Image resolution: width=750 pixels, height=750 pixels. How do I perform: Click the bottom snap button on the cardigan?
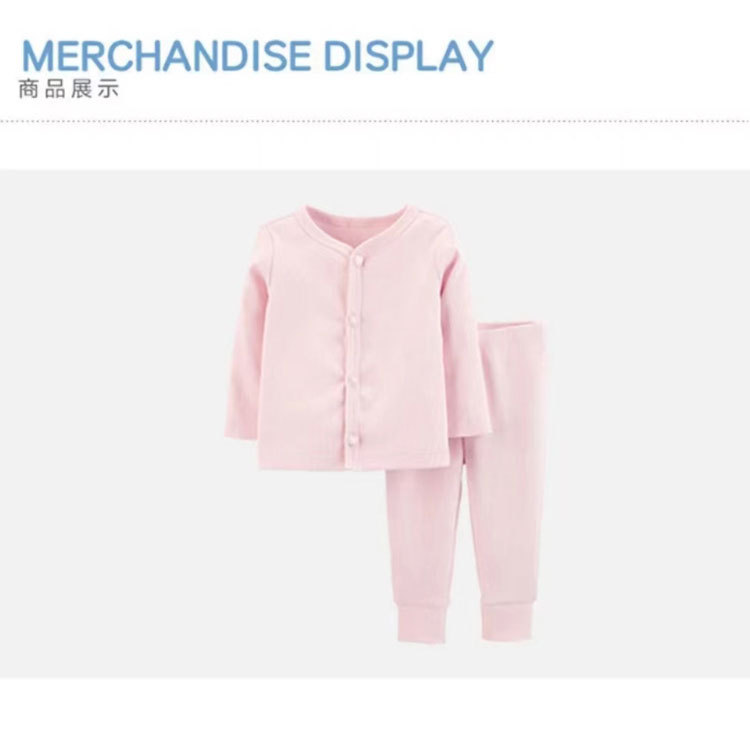[351, 438]
